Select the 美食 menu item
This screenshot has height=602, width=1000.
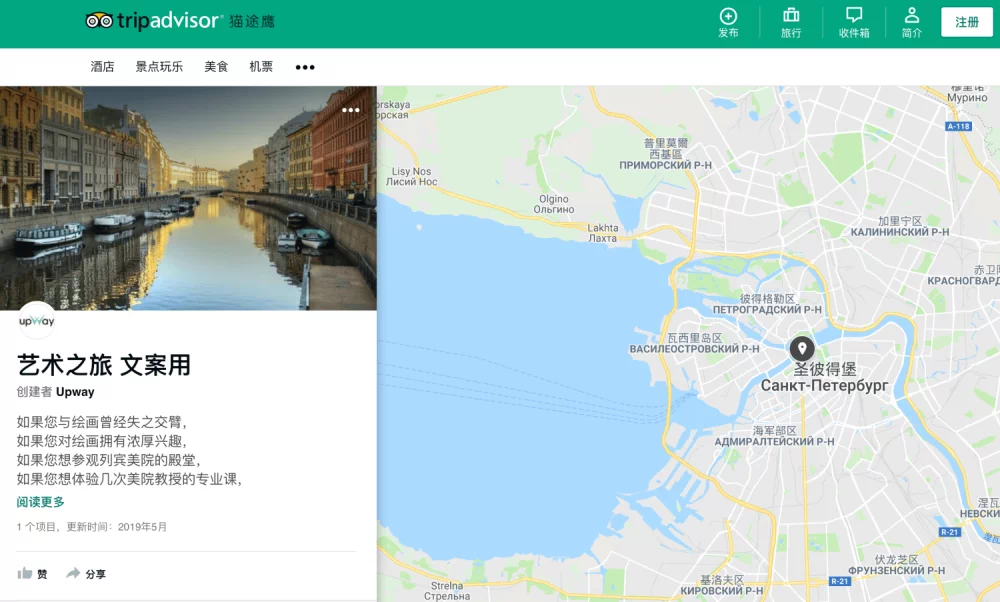click(216, 66)
